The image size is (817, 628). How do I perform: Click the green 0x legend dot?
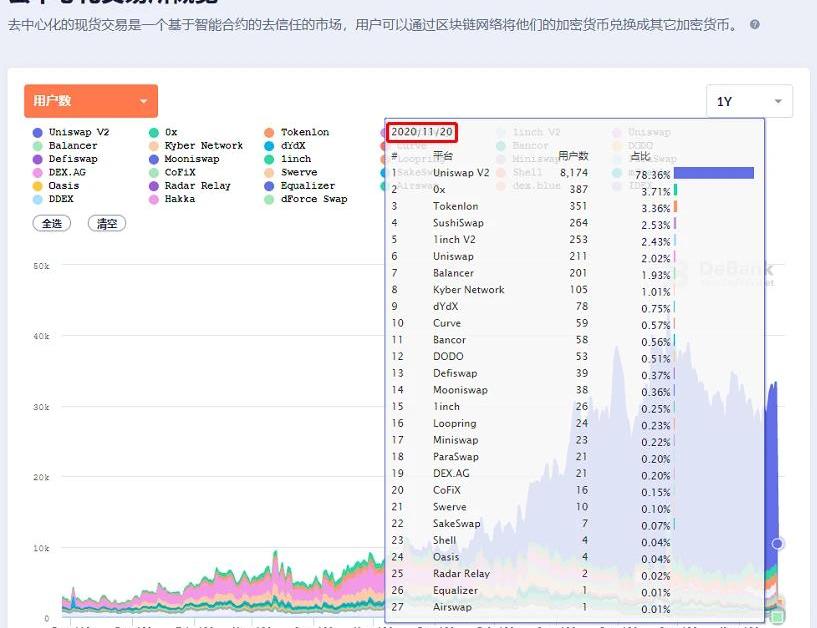(154, 132)
